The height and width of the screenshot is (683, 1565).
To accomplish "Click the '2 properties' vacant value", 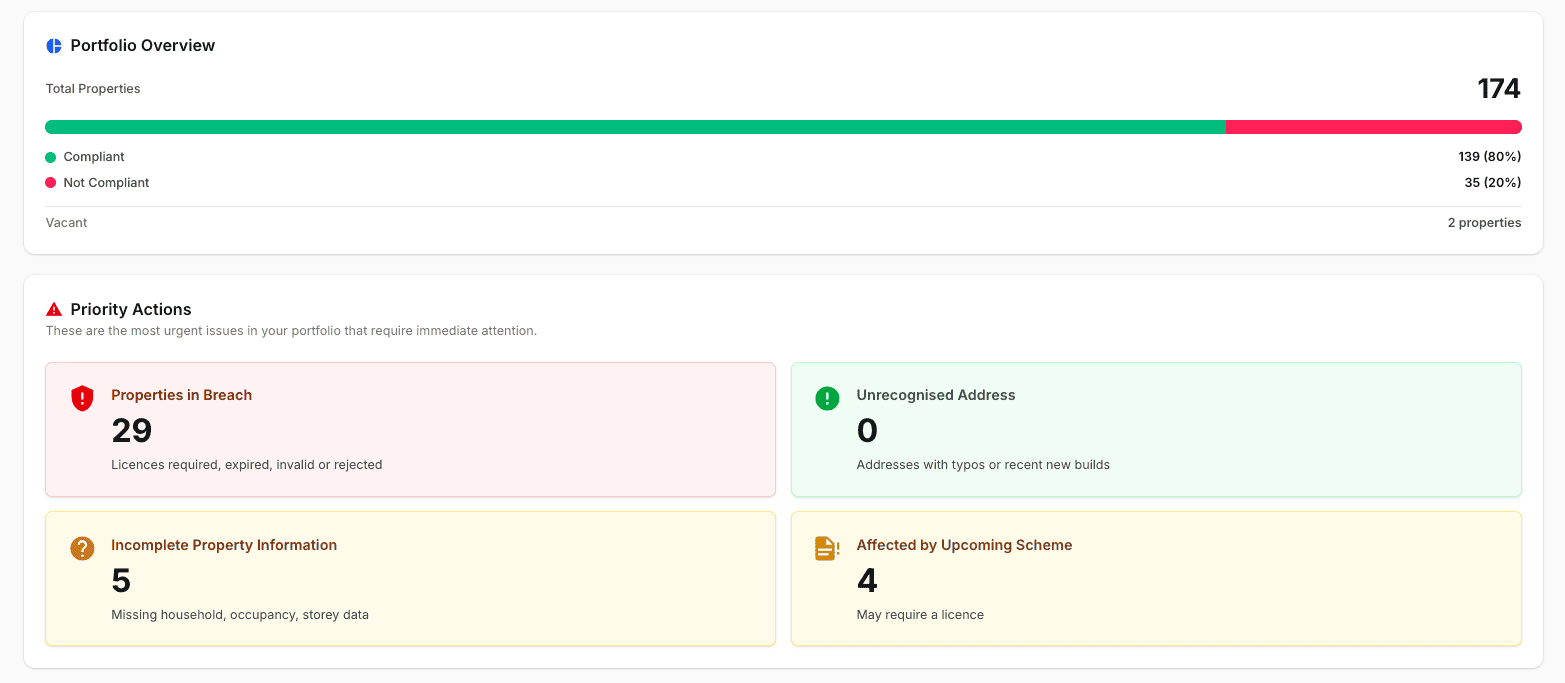I will (1485, 223).
